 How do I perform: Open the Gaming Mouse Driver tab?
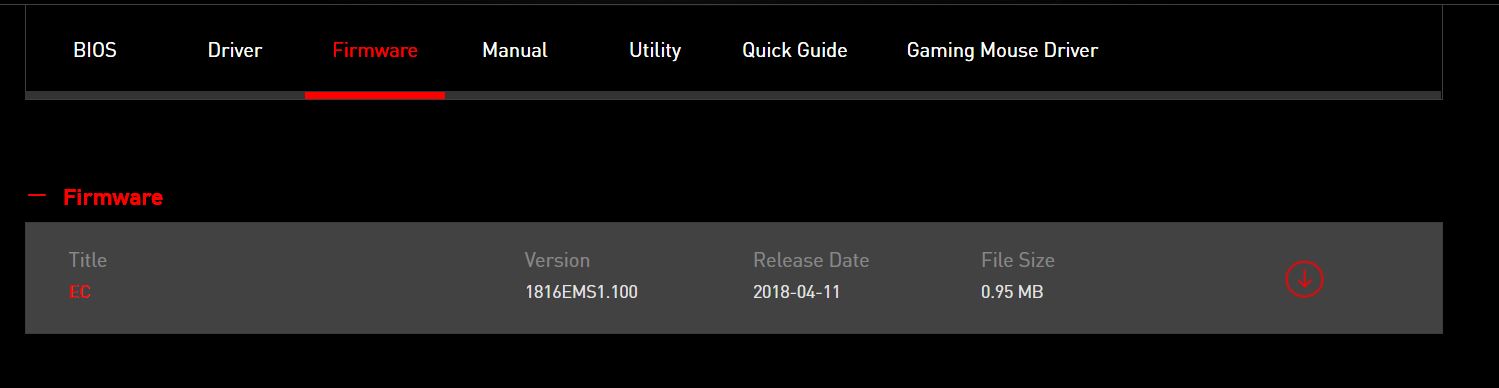(x=1002, y=50)
